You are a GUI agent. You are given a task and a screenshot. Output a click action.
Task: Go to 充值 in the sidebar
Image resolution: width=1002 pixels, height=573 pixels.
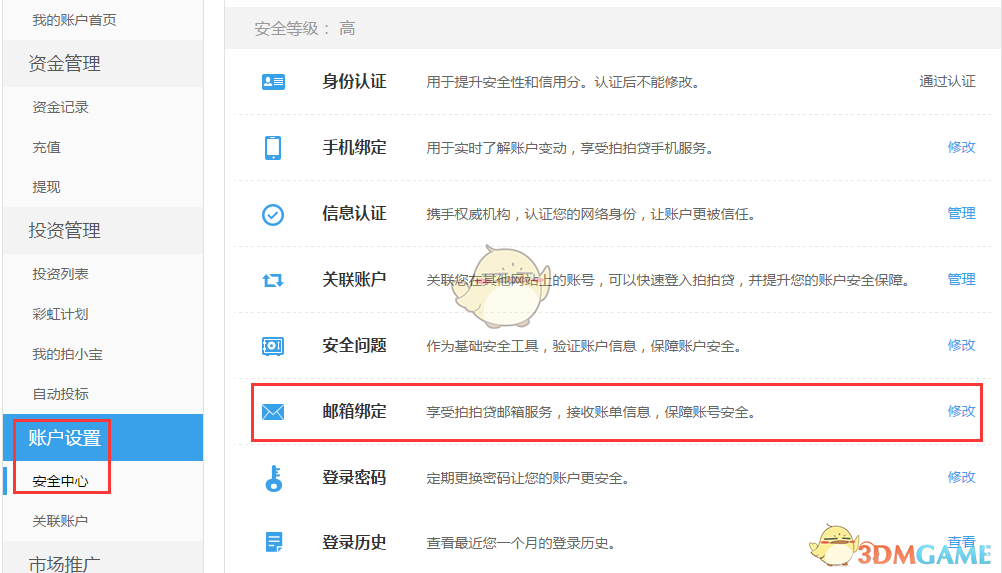pyautogui.click(x=46, y=147)
